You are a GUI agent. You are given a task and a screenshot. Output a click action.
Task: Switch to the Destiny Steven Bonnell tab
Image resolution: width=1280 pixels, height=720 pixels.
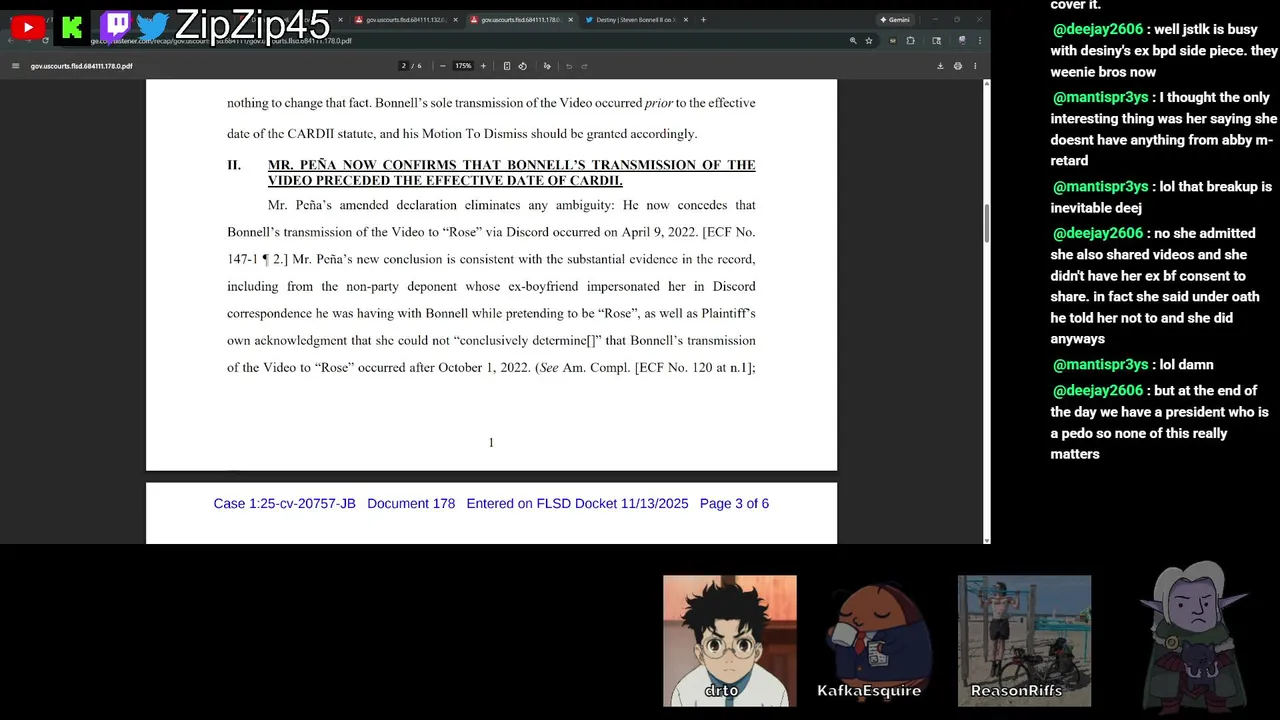click(636, 20)
